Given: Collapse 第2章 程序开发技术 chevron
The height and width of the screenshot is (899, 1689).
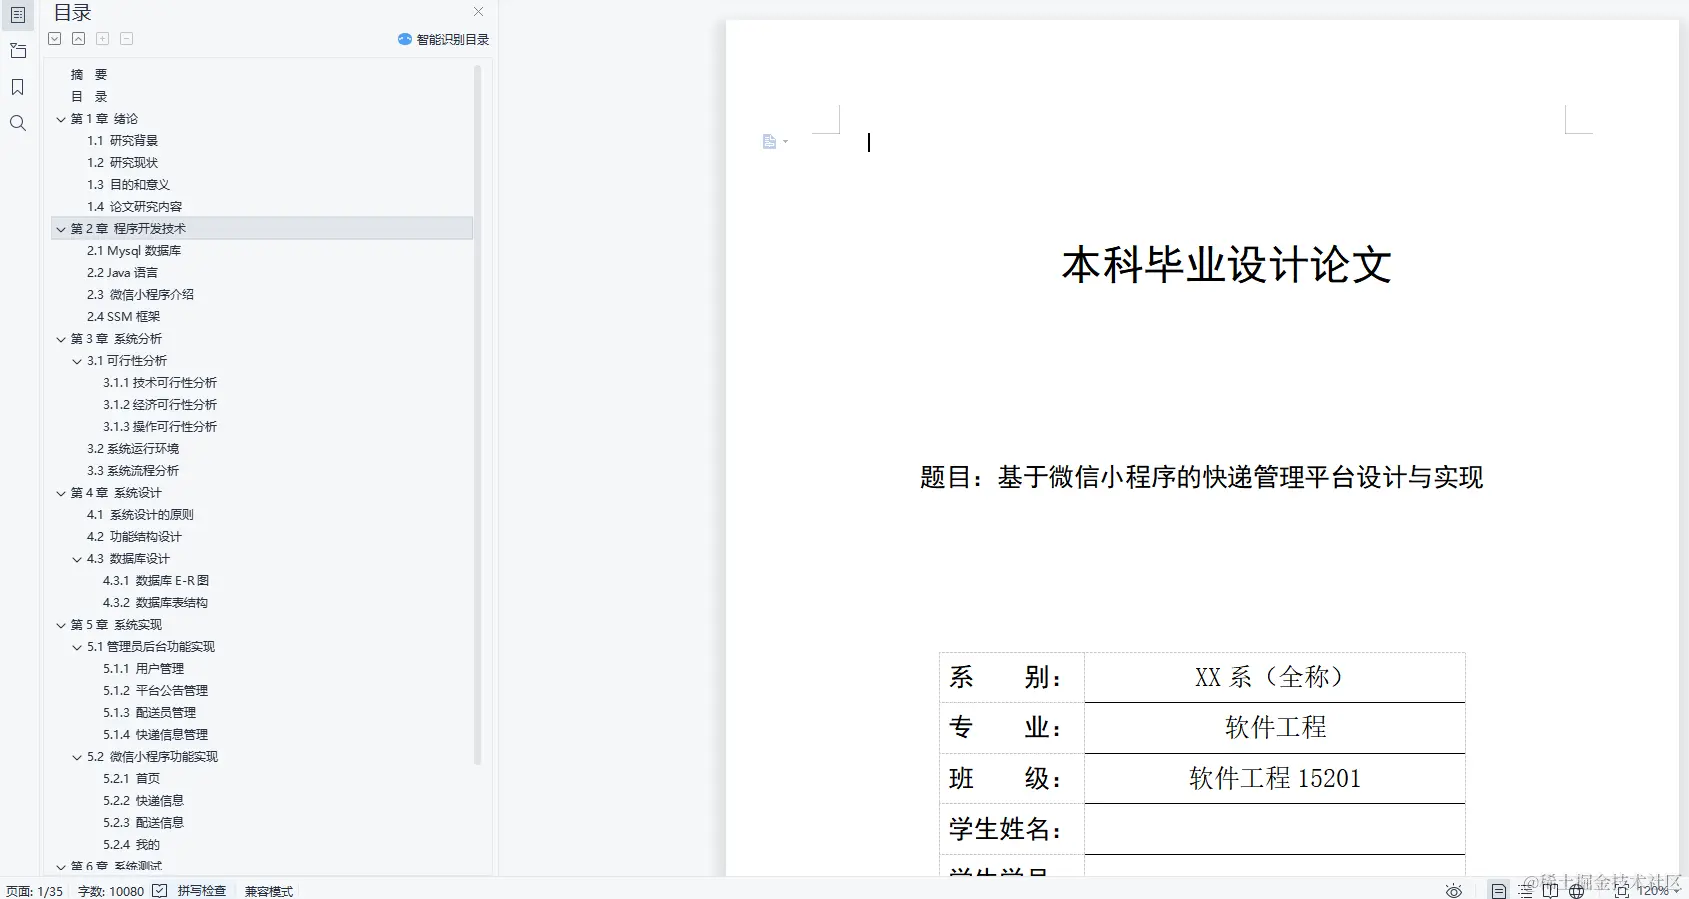Looking at the screenshot, I should coord(61,229).
